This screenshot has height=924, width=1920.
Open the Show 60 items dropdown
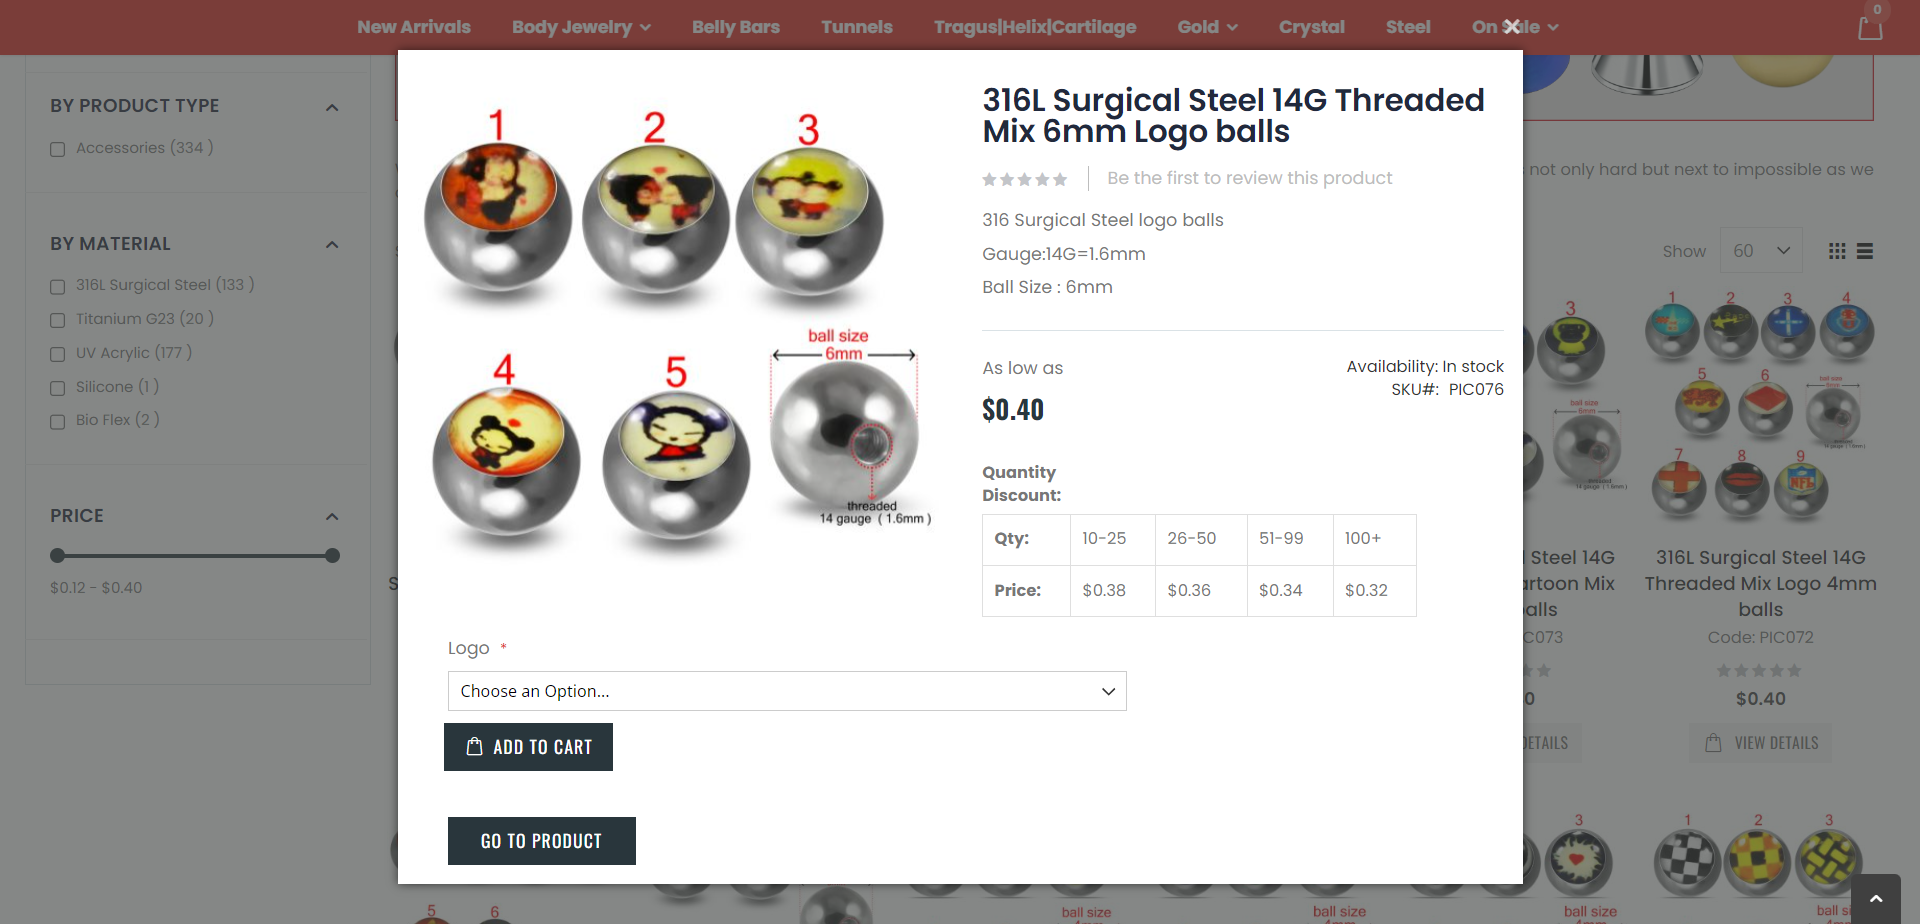click(x=1761, y=251)
